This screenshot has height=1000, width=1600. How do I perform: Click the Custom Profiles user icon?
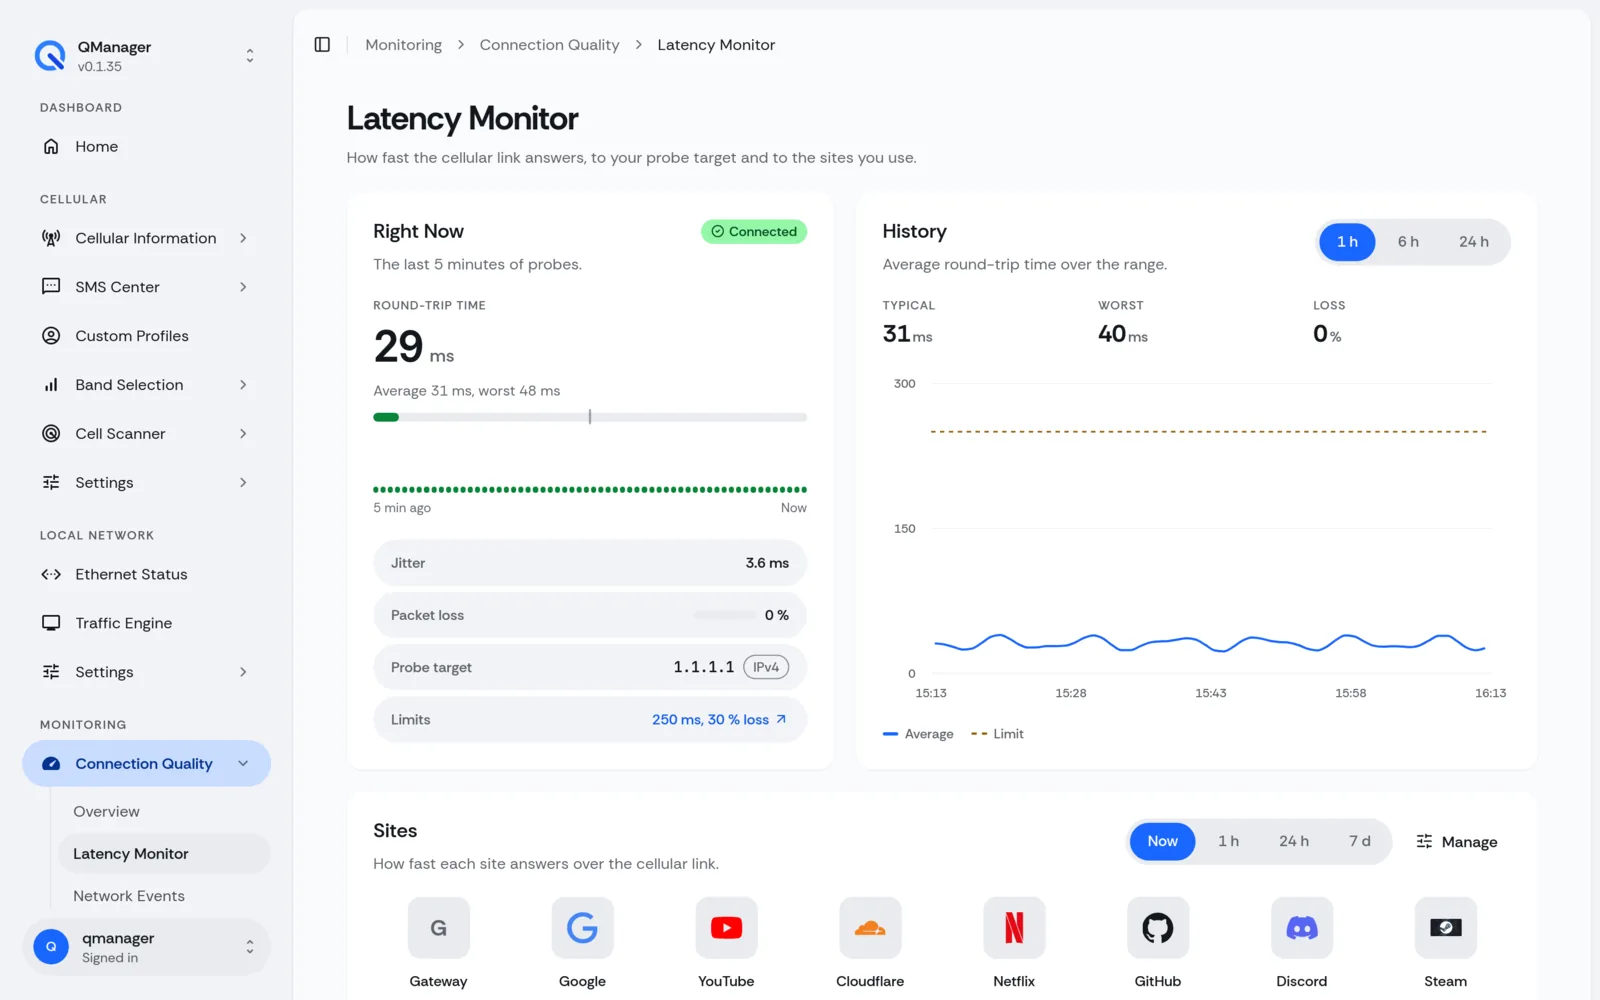tap(51, 336)
